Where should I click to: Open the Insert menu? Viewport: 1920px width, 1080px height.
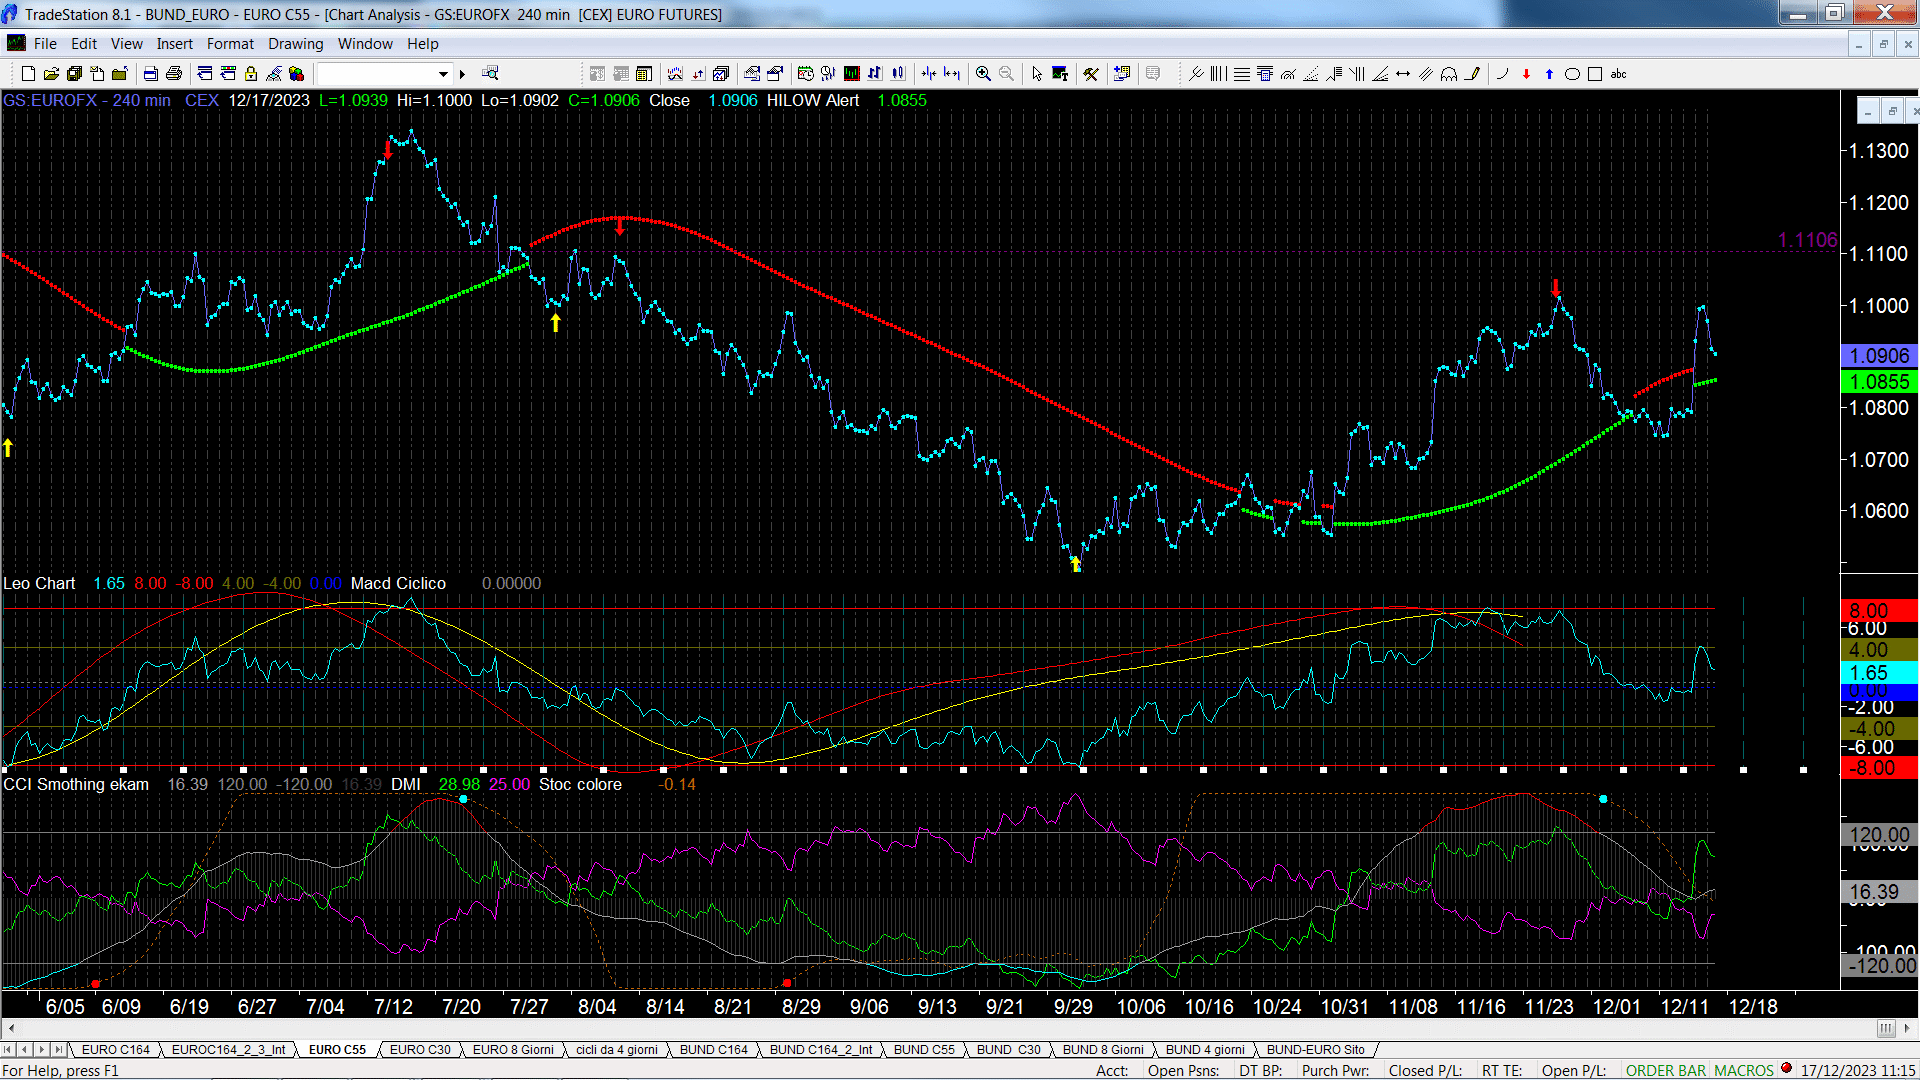[175, 44]
